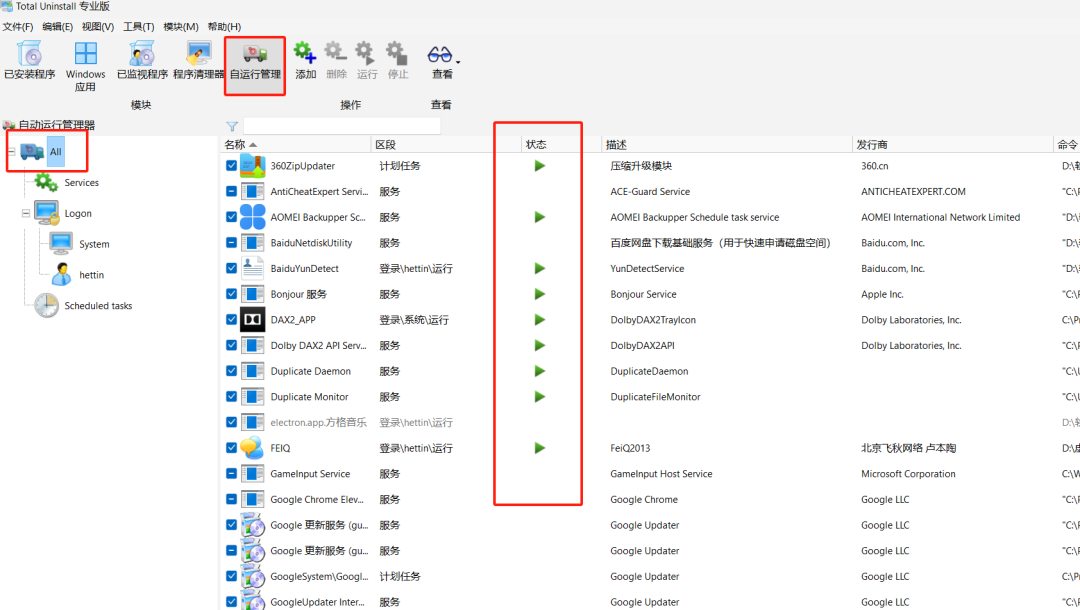This screenshot has width=1080, height=610.
Task: Click the FEIQ chat bubble icon
Action: 253,448
